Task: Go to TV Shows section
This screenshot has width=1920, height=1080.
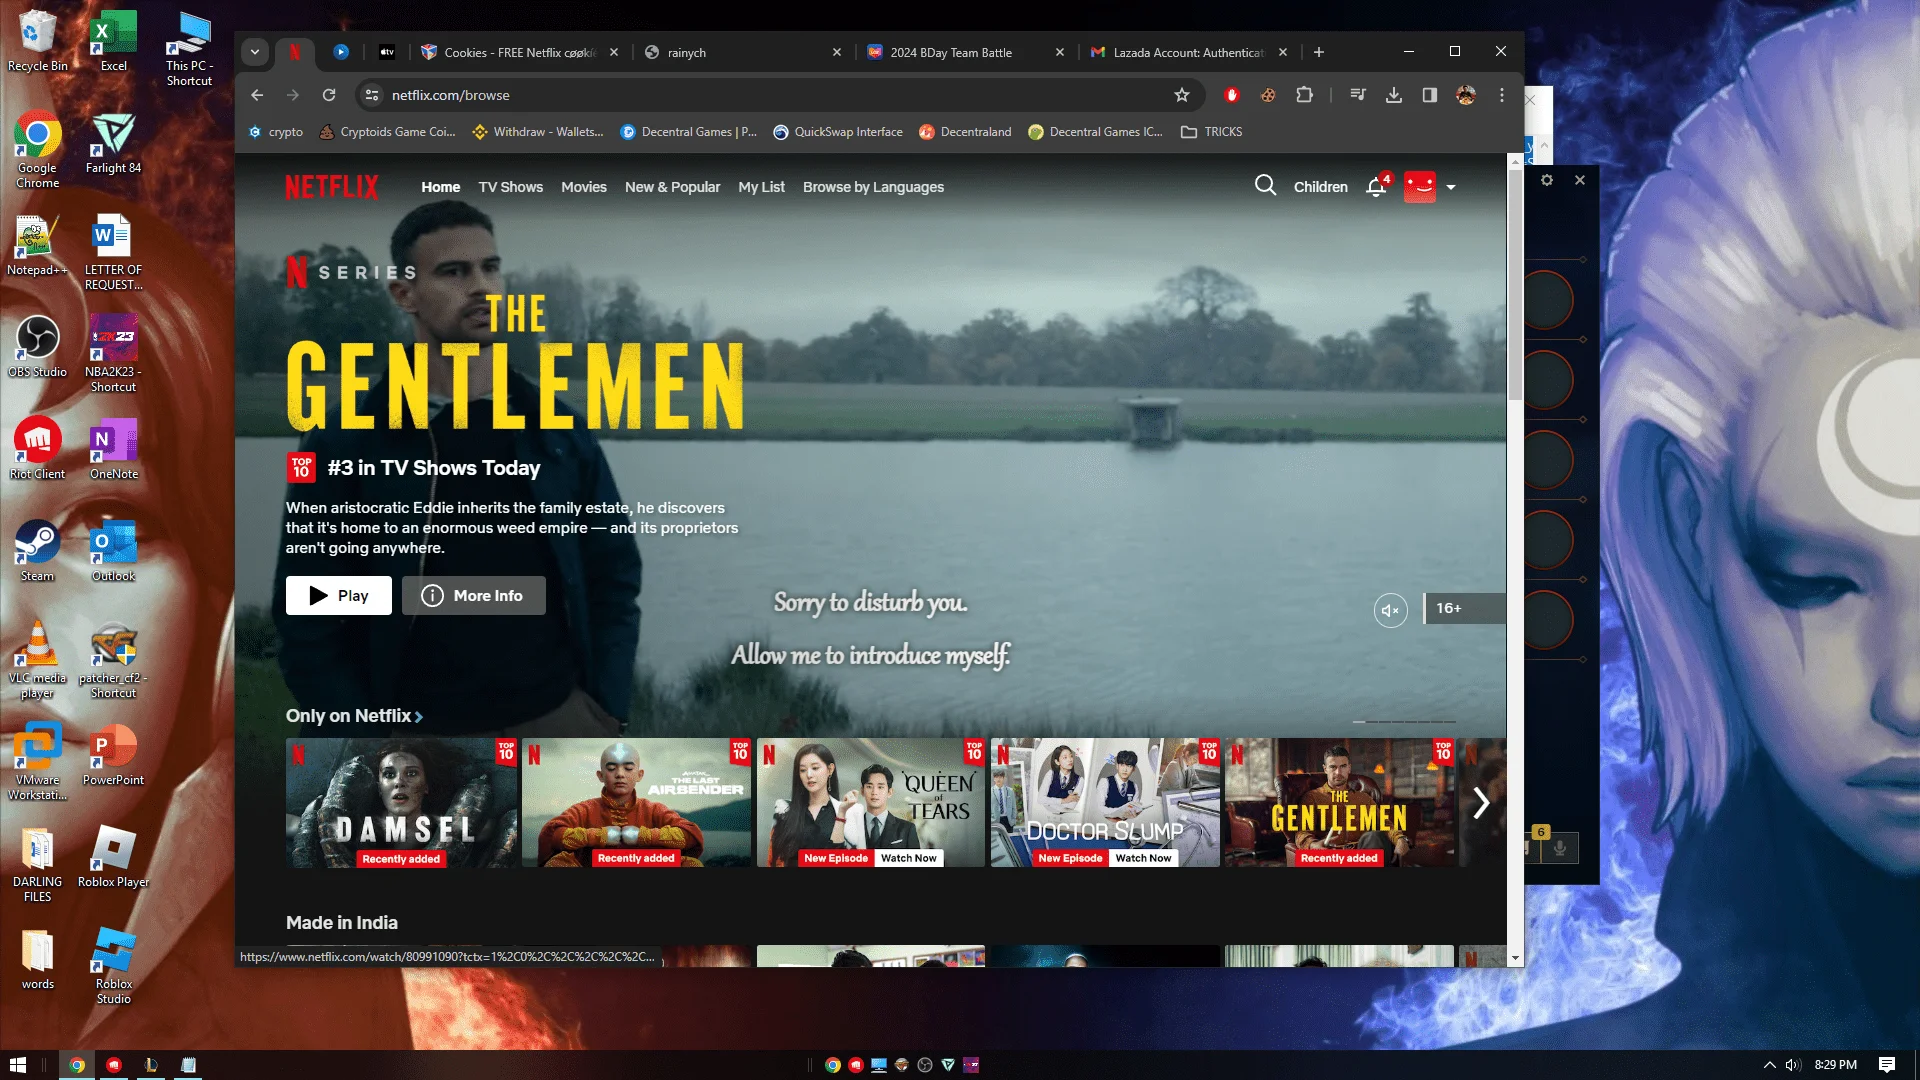Action: point(510,187)
